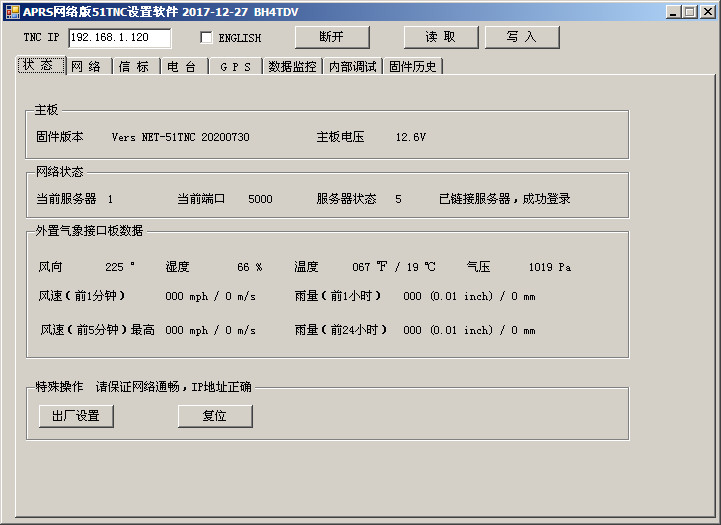Screen dimensions: 721x525
Task: View the 固件历史 firmware history tab
Action: (413, 67)
